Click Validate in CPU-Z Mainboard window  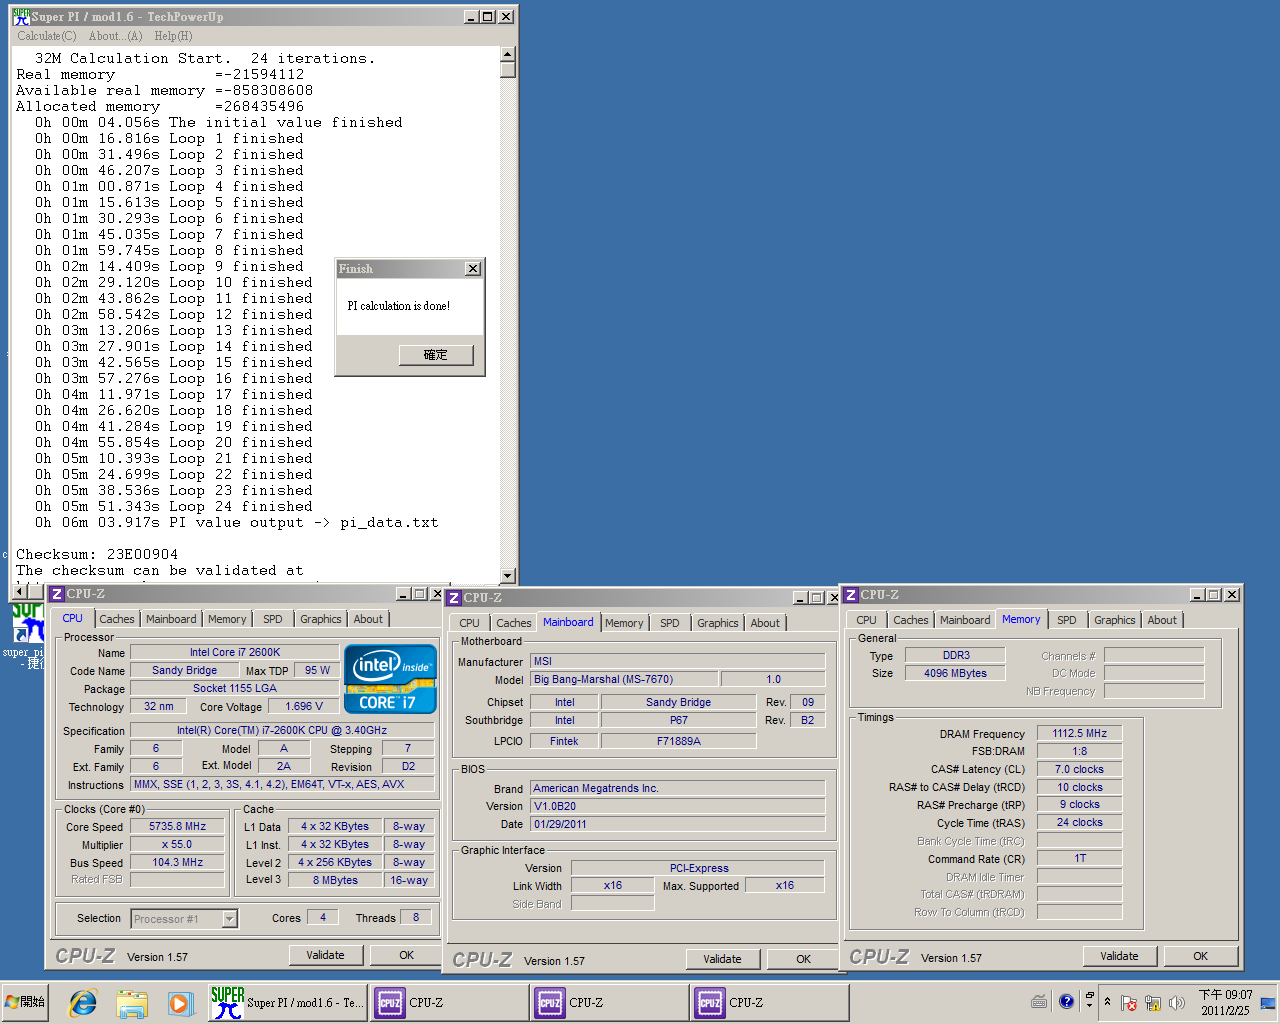[722, 959]
